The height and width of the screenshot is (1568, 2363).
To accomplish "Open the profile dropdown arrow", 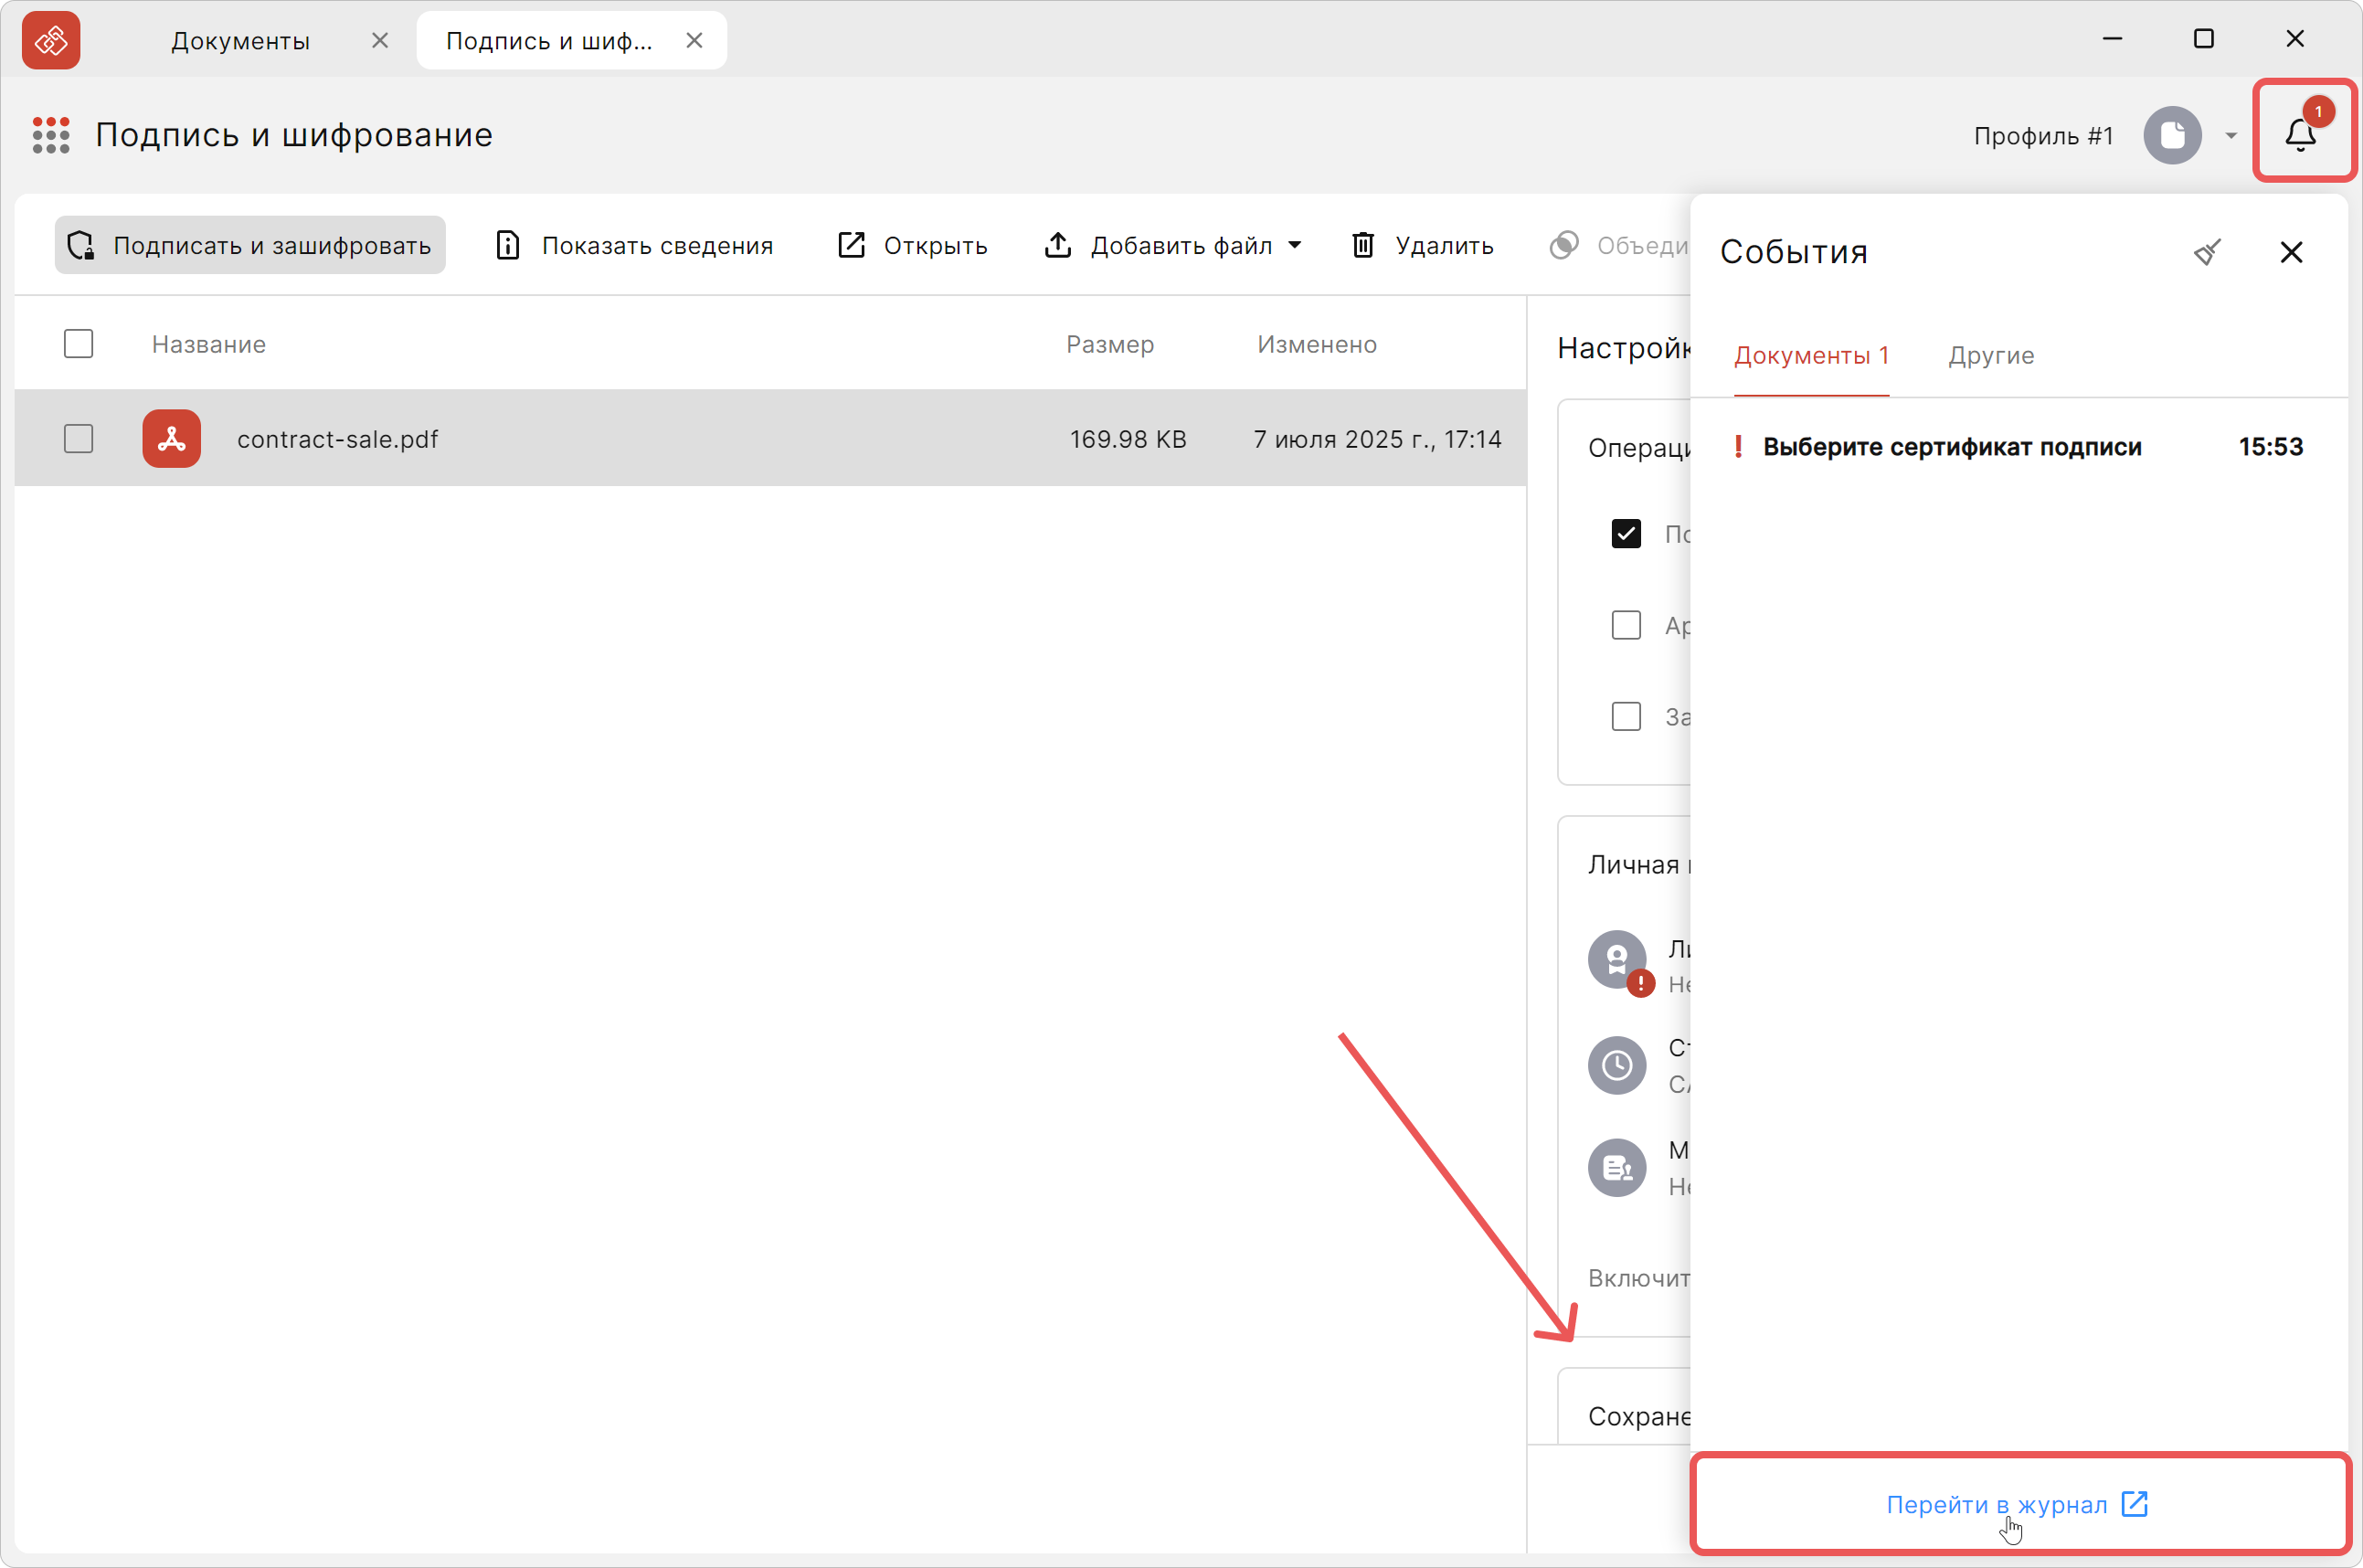I will pyautogui.click(x=2231, y=136).
